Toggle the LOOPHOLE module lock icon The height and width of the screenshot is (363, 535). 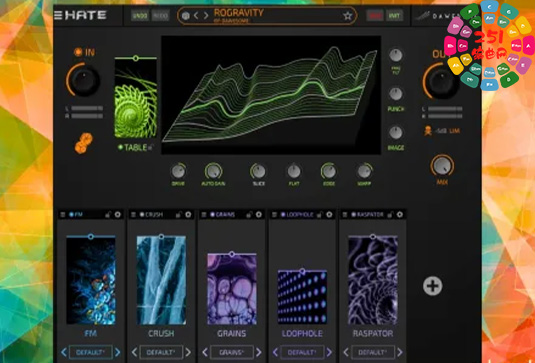tap(319, 215)
